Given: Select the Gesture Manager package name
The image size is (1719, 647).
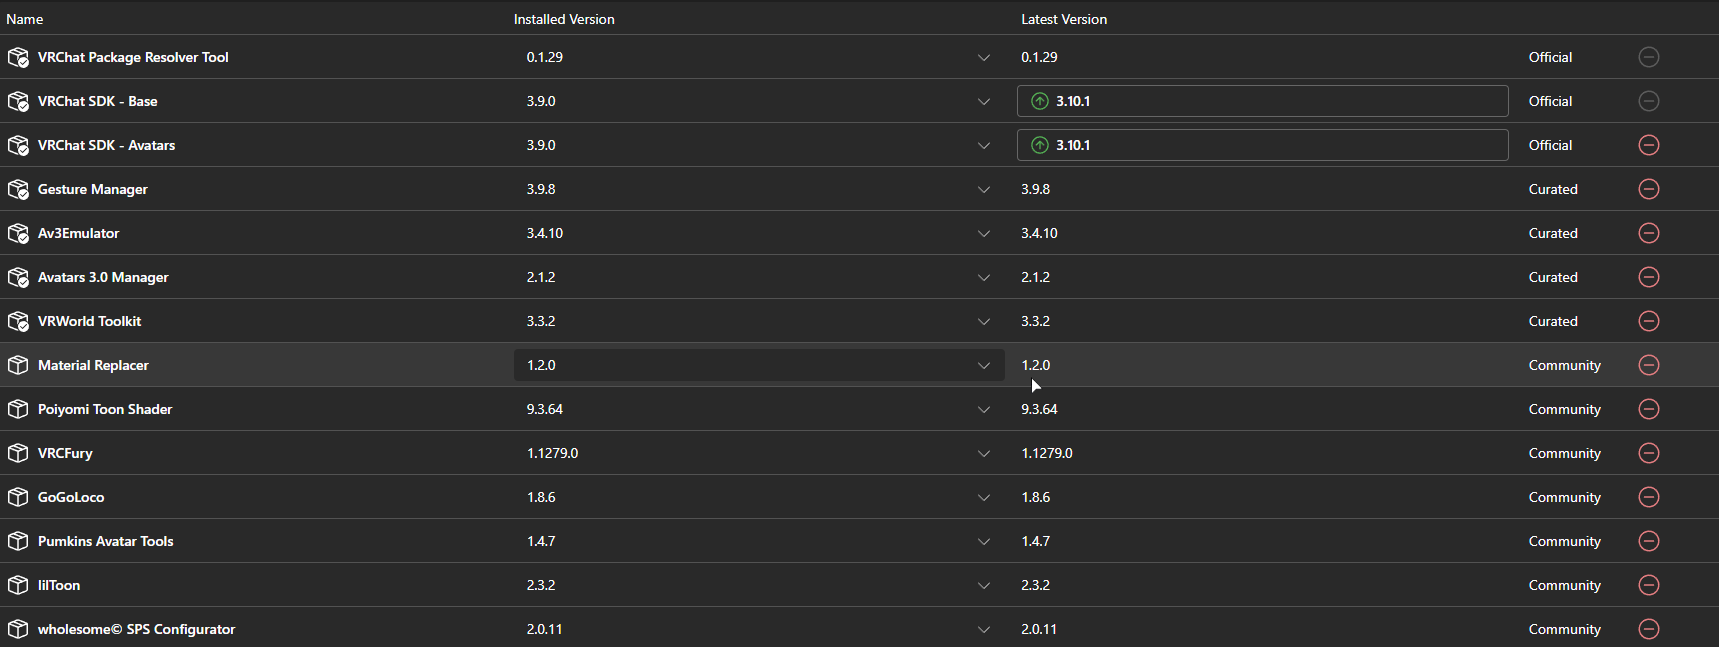Looking at the screenshot, I should click(x=93, y=189).
